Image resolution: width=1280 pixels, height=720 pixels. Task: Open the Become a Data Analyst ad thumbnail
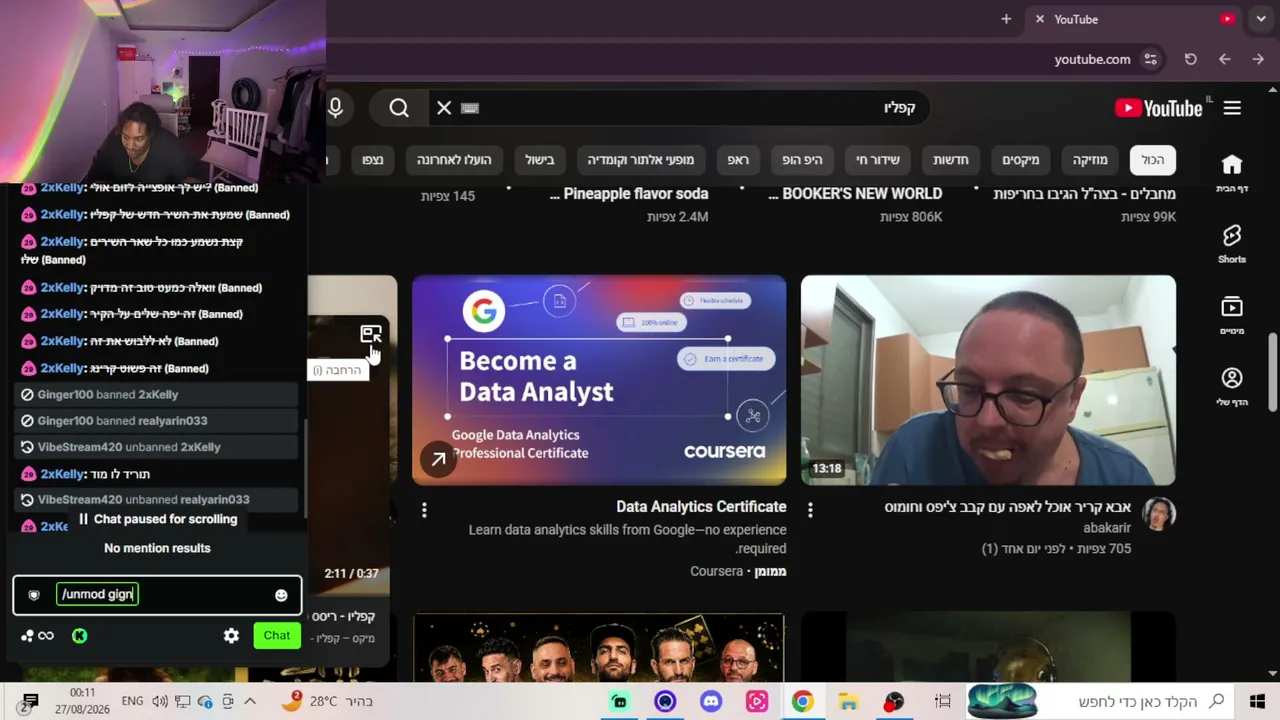599,380
